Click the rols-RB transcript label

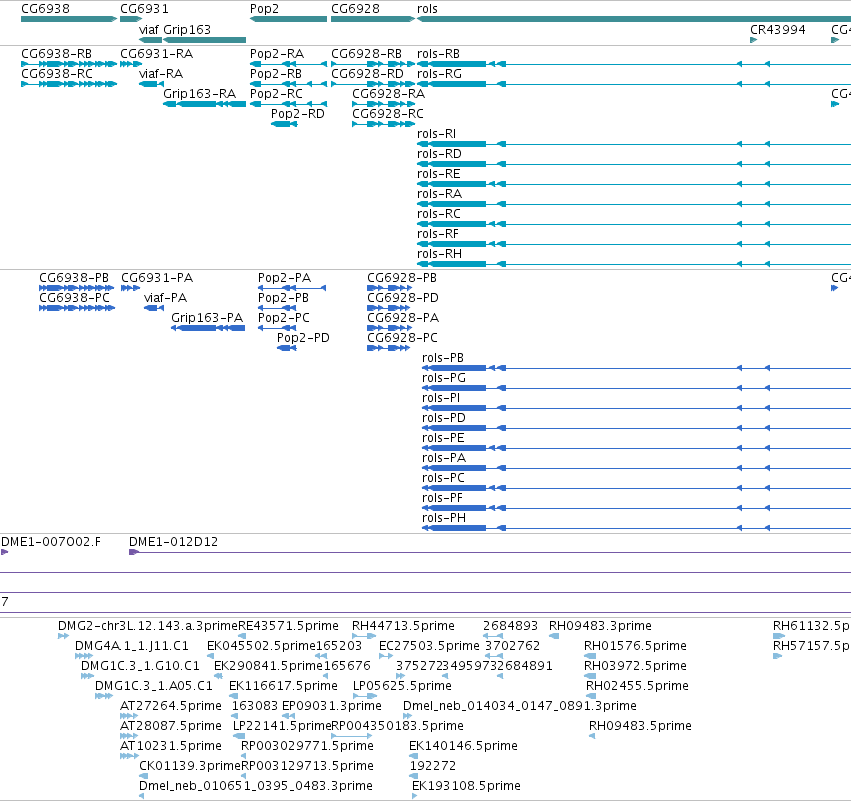tap(438, 54)
